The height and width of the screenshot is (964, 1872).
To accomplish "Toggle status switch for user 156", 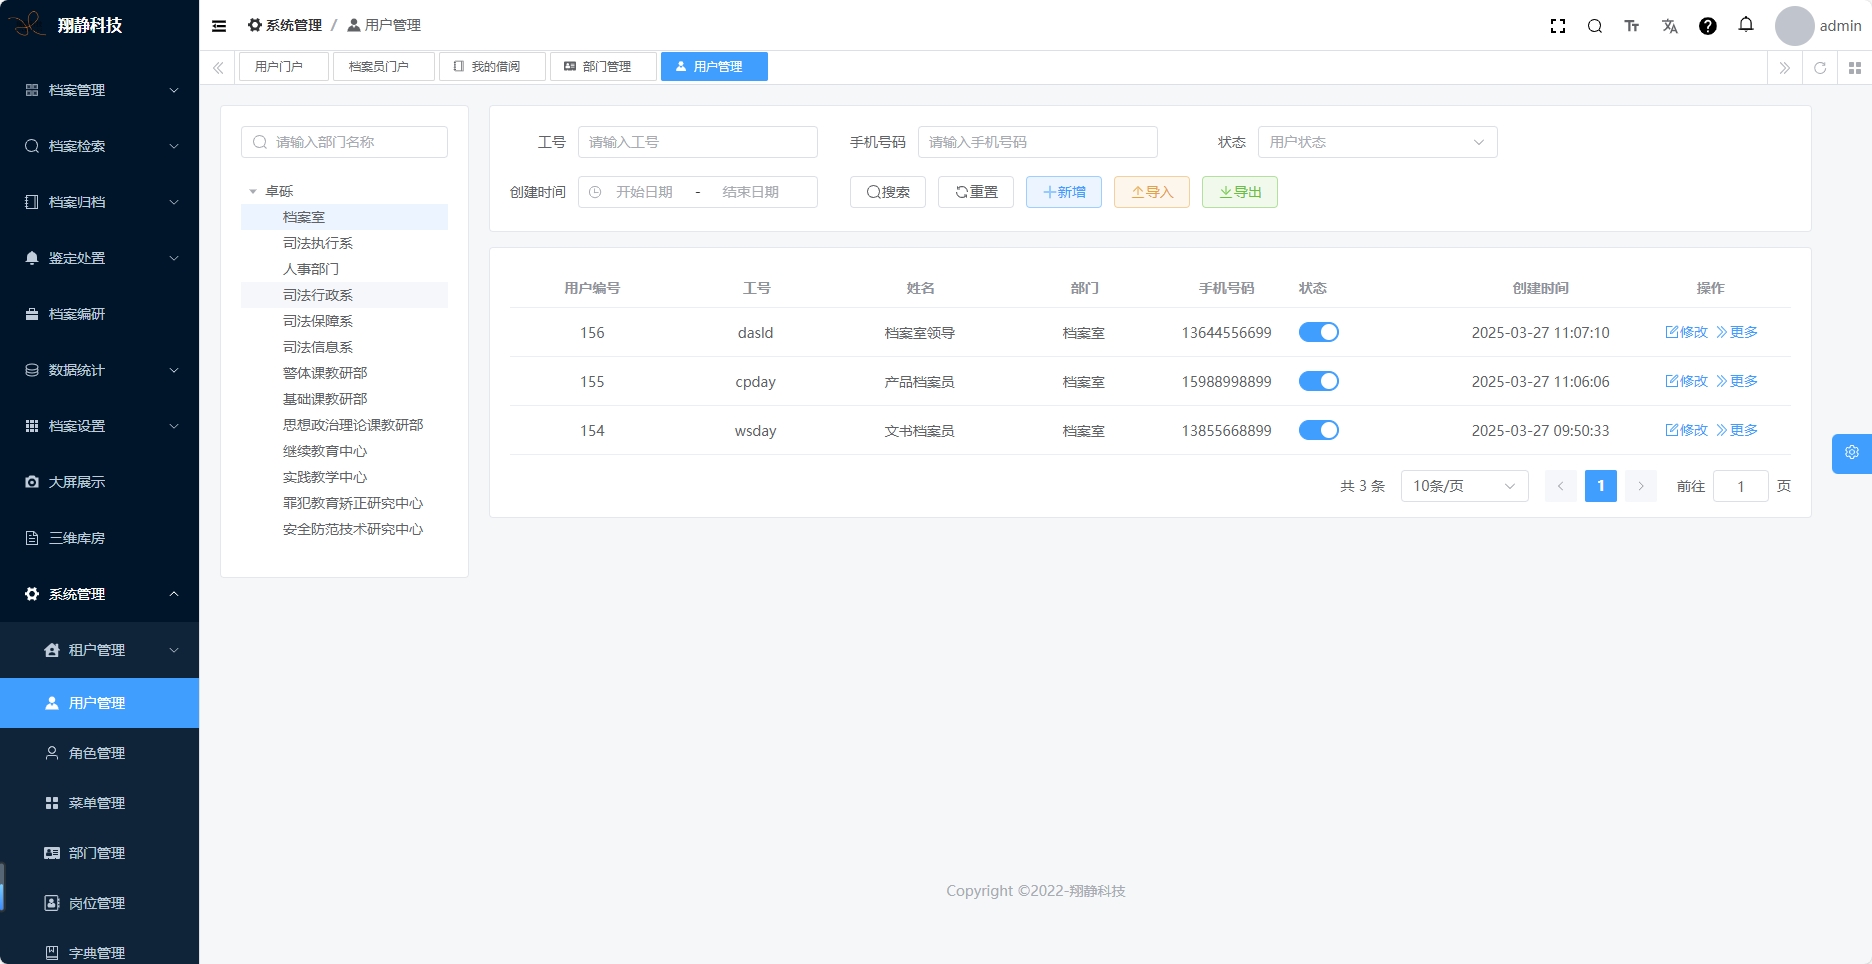I will pyautogui.click(x=1318, y=332).
